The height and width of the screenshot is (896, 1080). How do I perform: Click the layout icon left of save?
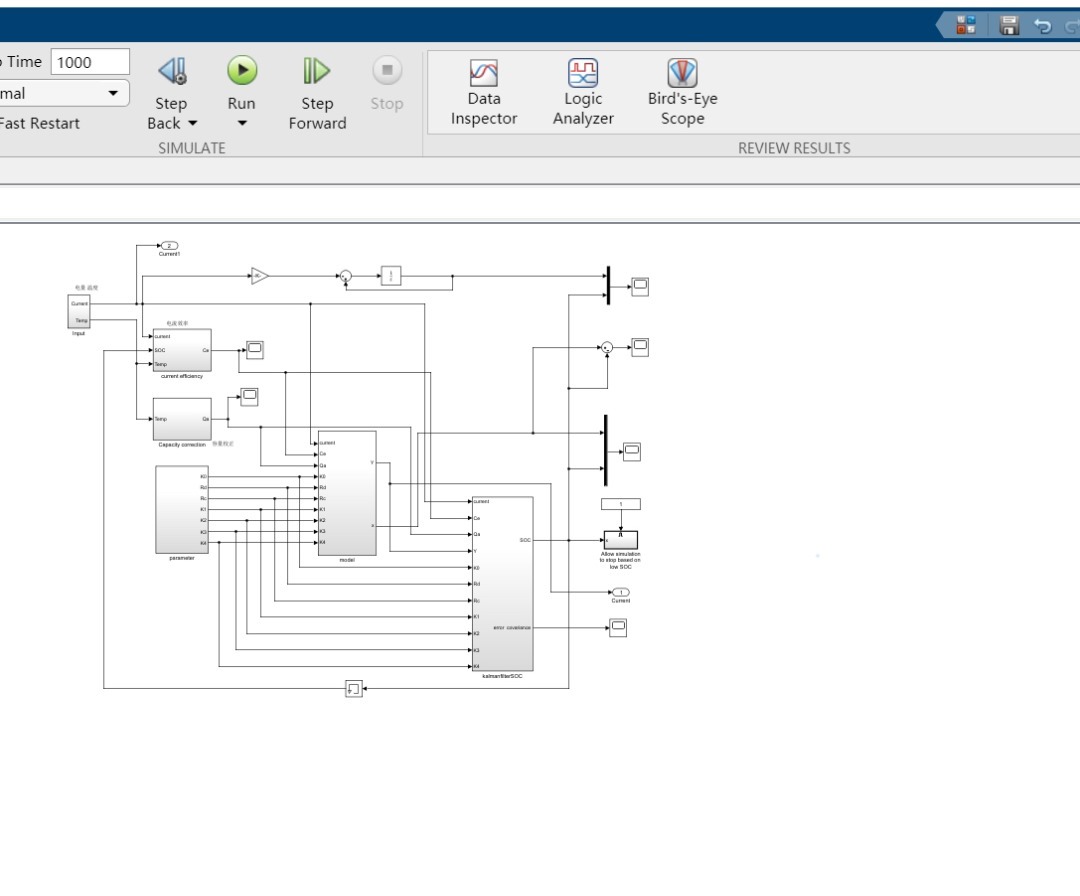click(966, 26)
